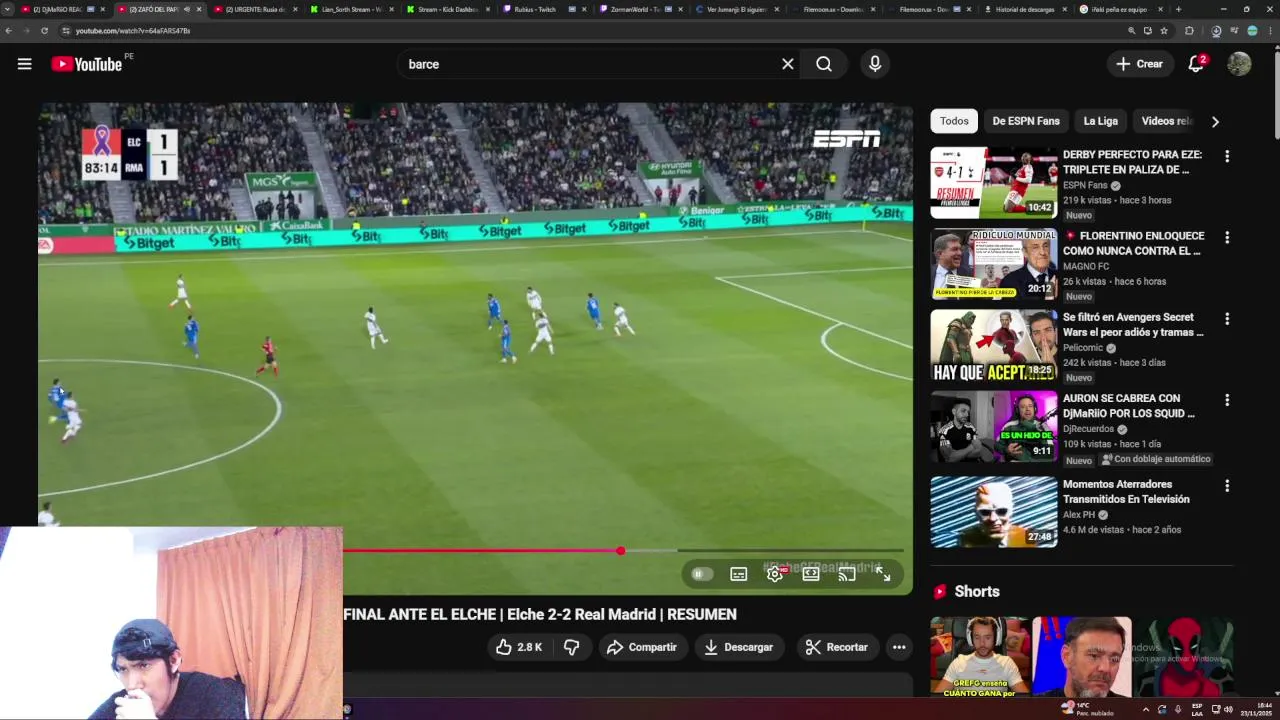Click the address bar URL
The width and height of the screenshot is (1280, 720).
click(133, 31)
